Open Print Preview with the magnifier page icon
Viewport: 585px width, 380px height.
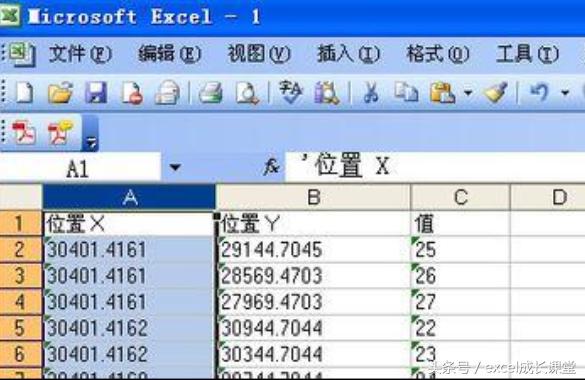(247, 92)
